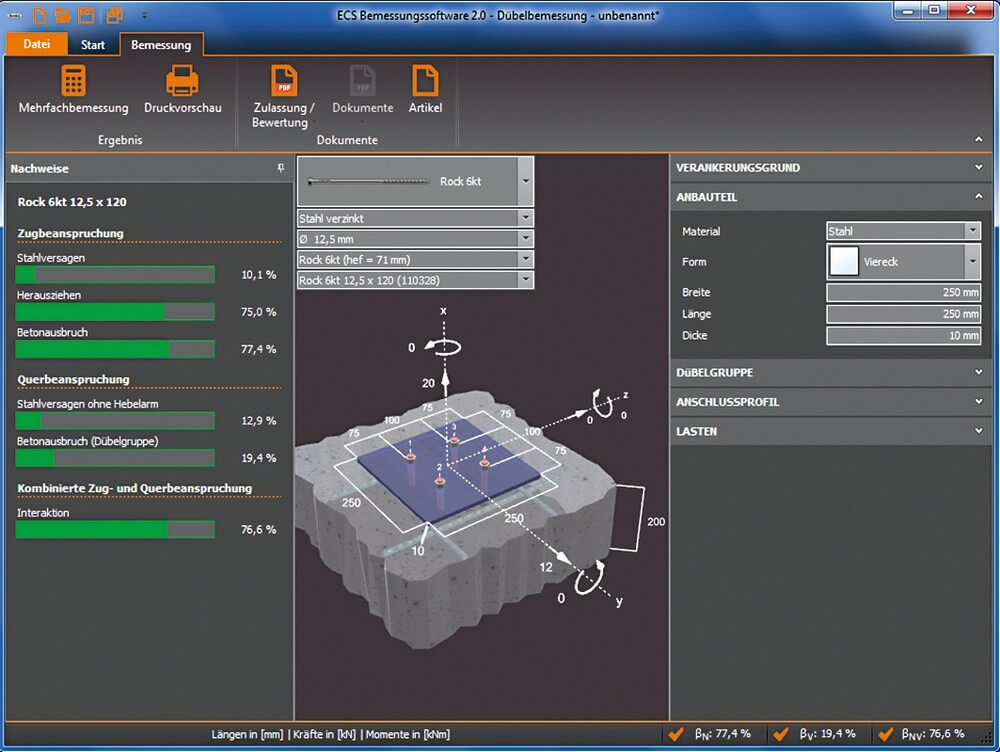Click the load value 12 on y axis
The height and width of the screenshot is (752, 1000).
click(546, 567)
